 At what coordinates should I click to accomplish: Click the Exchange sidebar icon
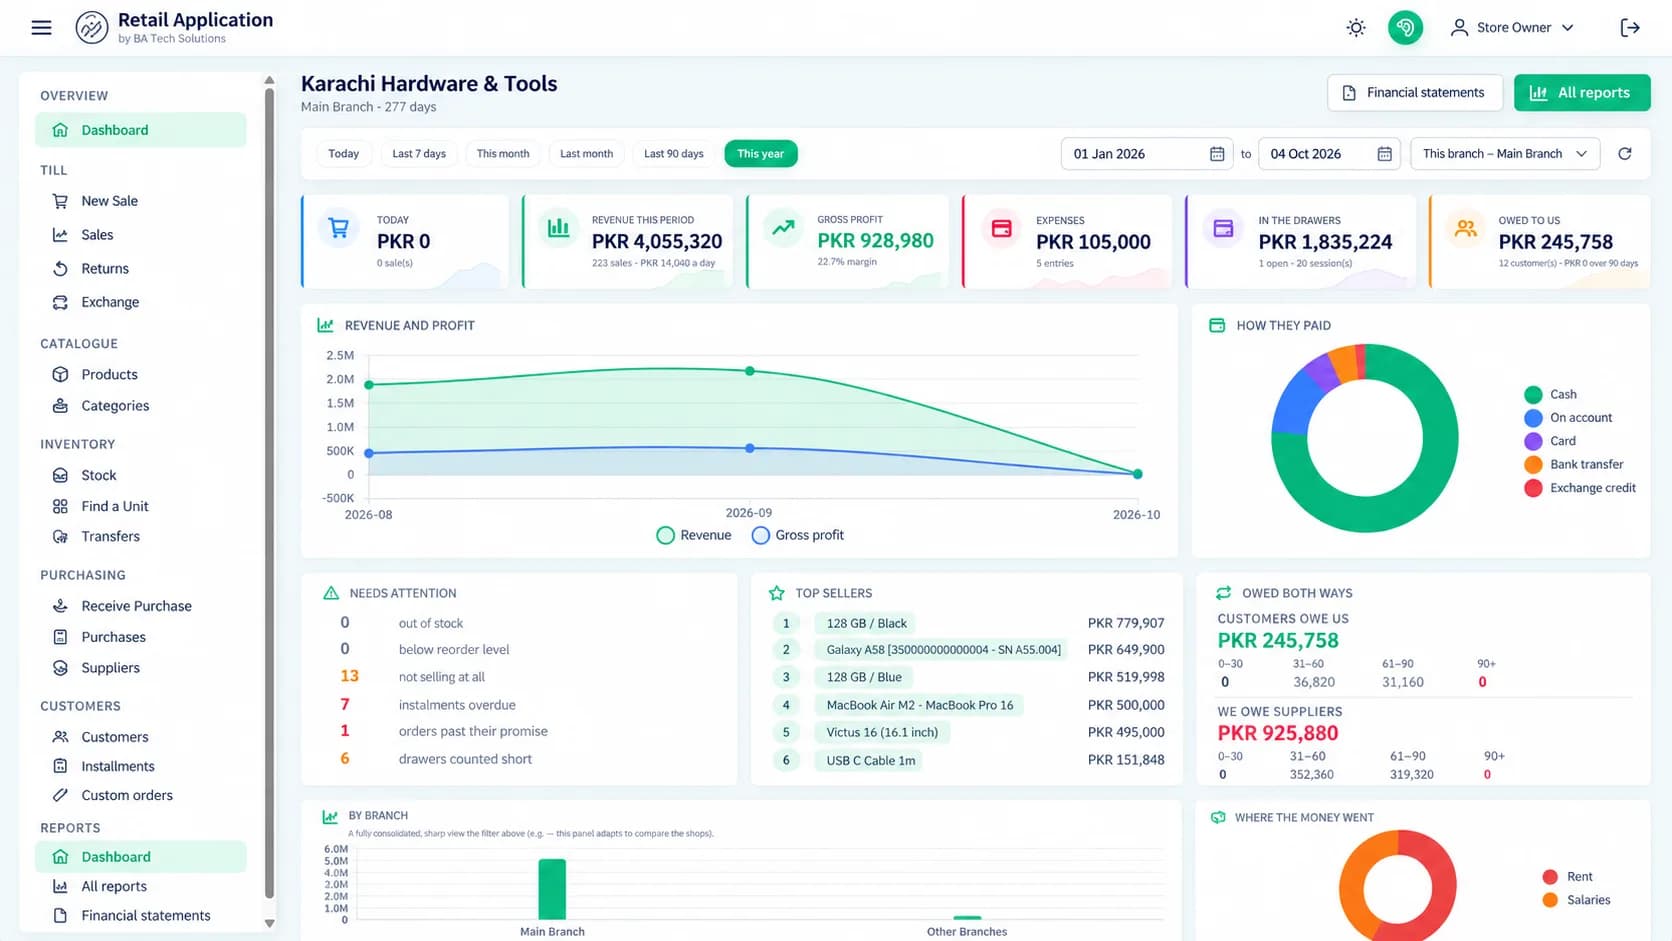pos(60,302)
